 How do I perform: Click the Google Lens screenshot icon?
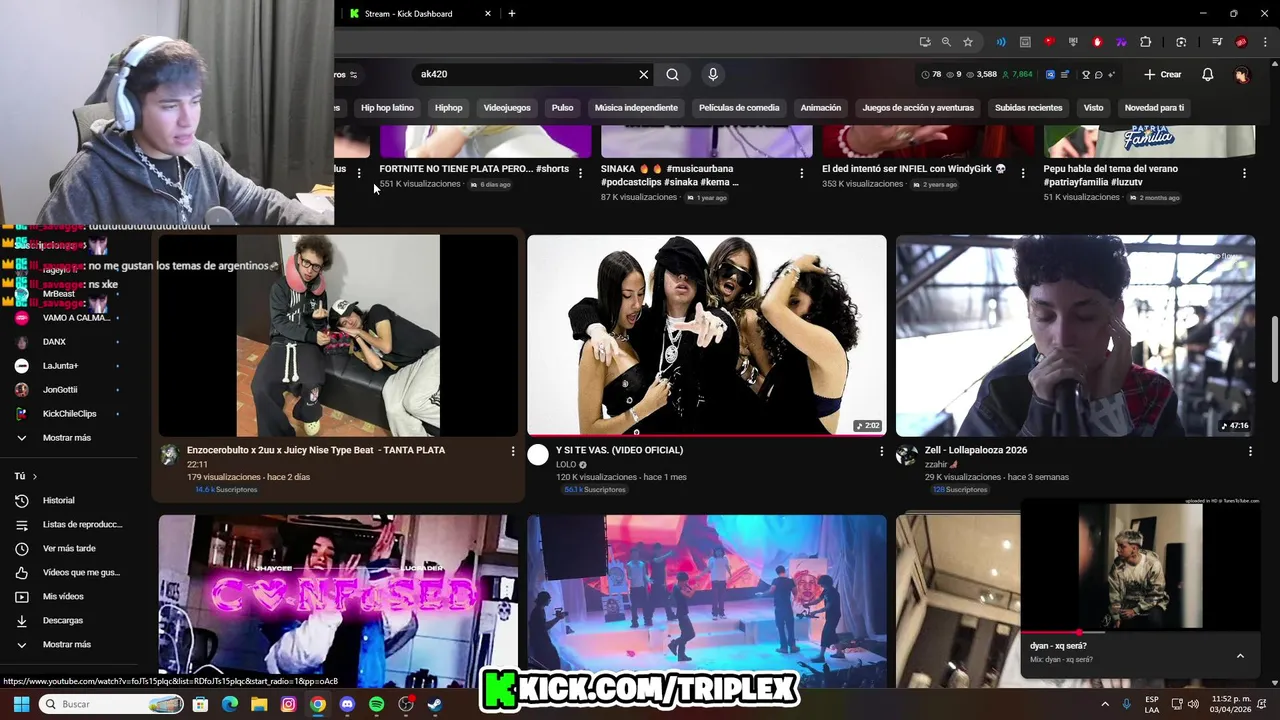[1181, 42]
